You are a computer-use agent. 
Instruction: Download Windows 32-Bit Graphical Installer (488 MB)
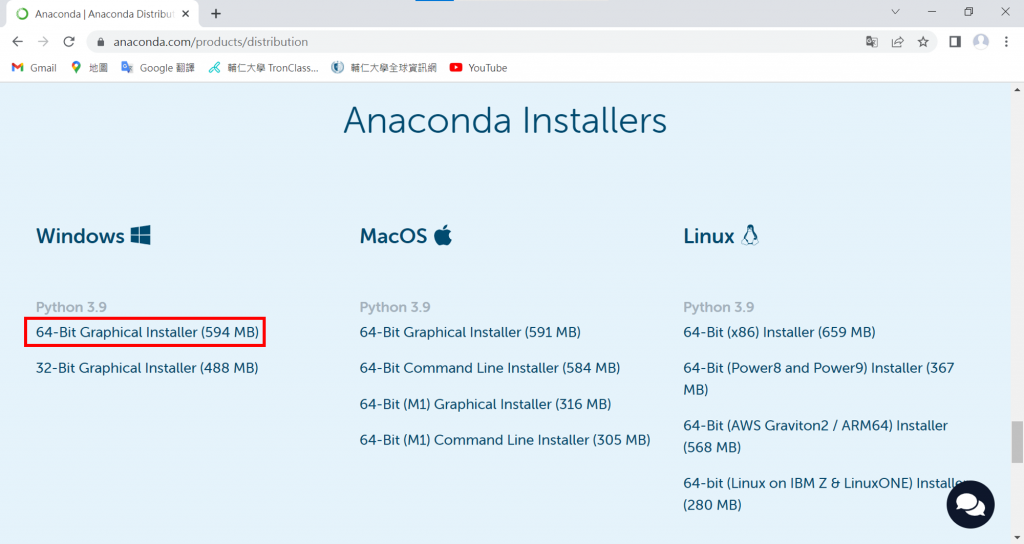click(147, 368)
